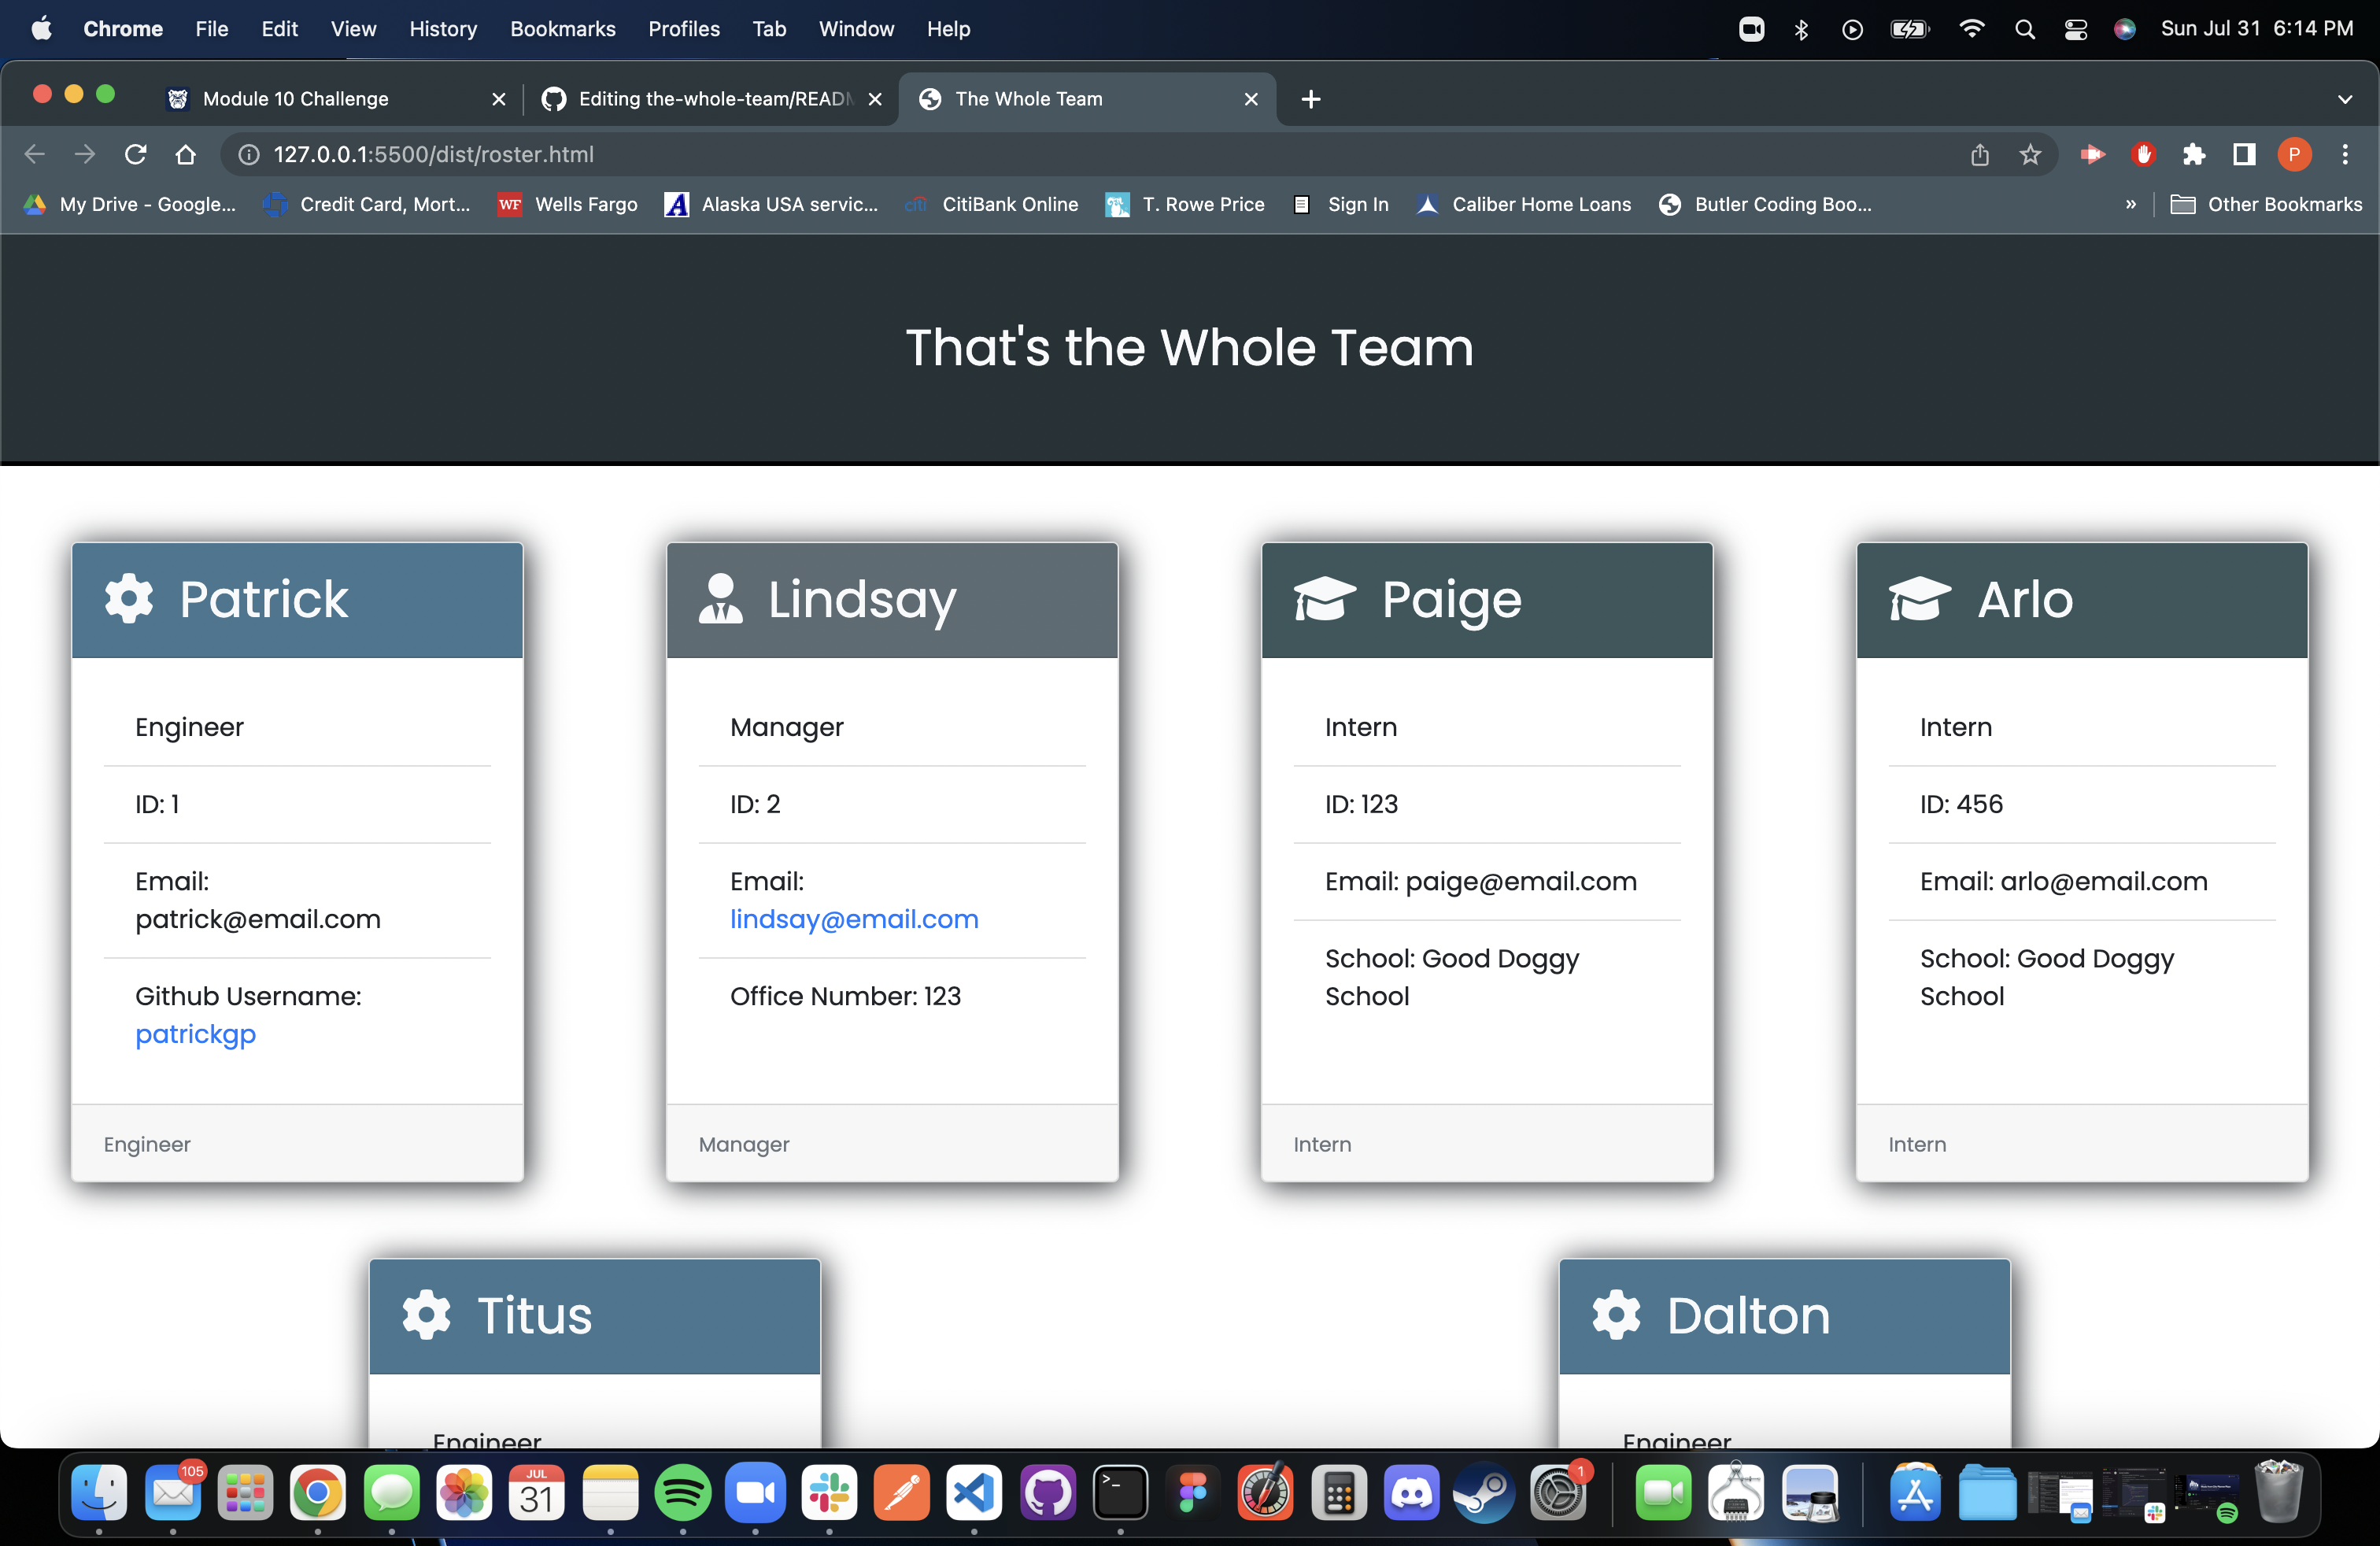Screen dimensions: 2380x1546
Task: Click the Wi-Fi icon in menu bar
Action: tap(1971, 29)
